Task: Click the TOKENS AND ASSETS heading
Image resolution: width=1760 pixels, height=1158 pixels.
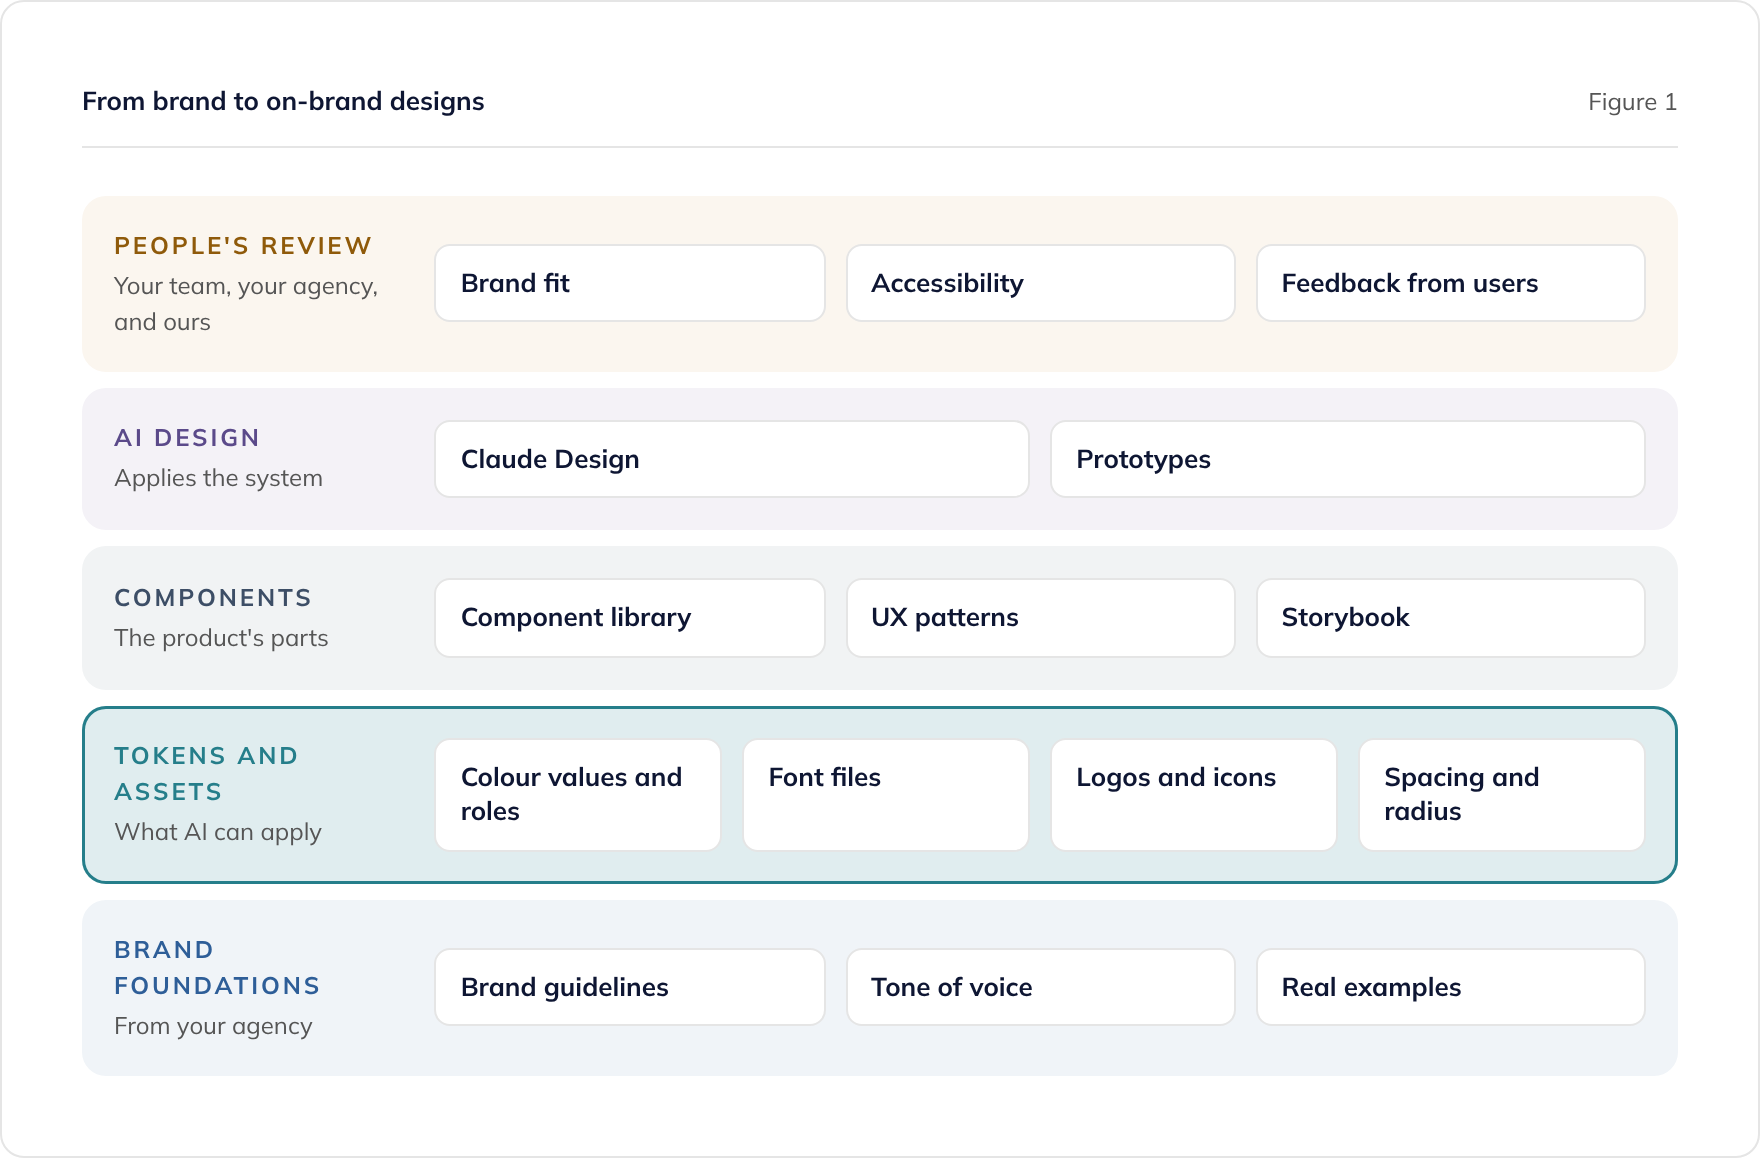Action: (206, 774)
